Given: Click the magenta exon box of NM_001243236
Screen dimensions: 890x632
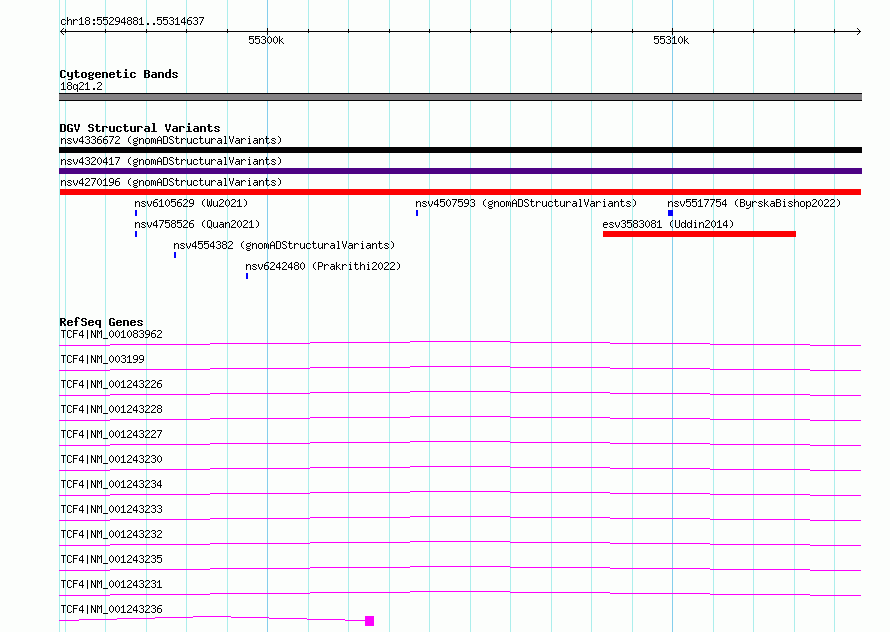Looking at the screenshot, I should [370, 621].
